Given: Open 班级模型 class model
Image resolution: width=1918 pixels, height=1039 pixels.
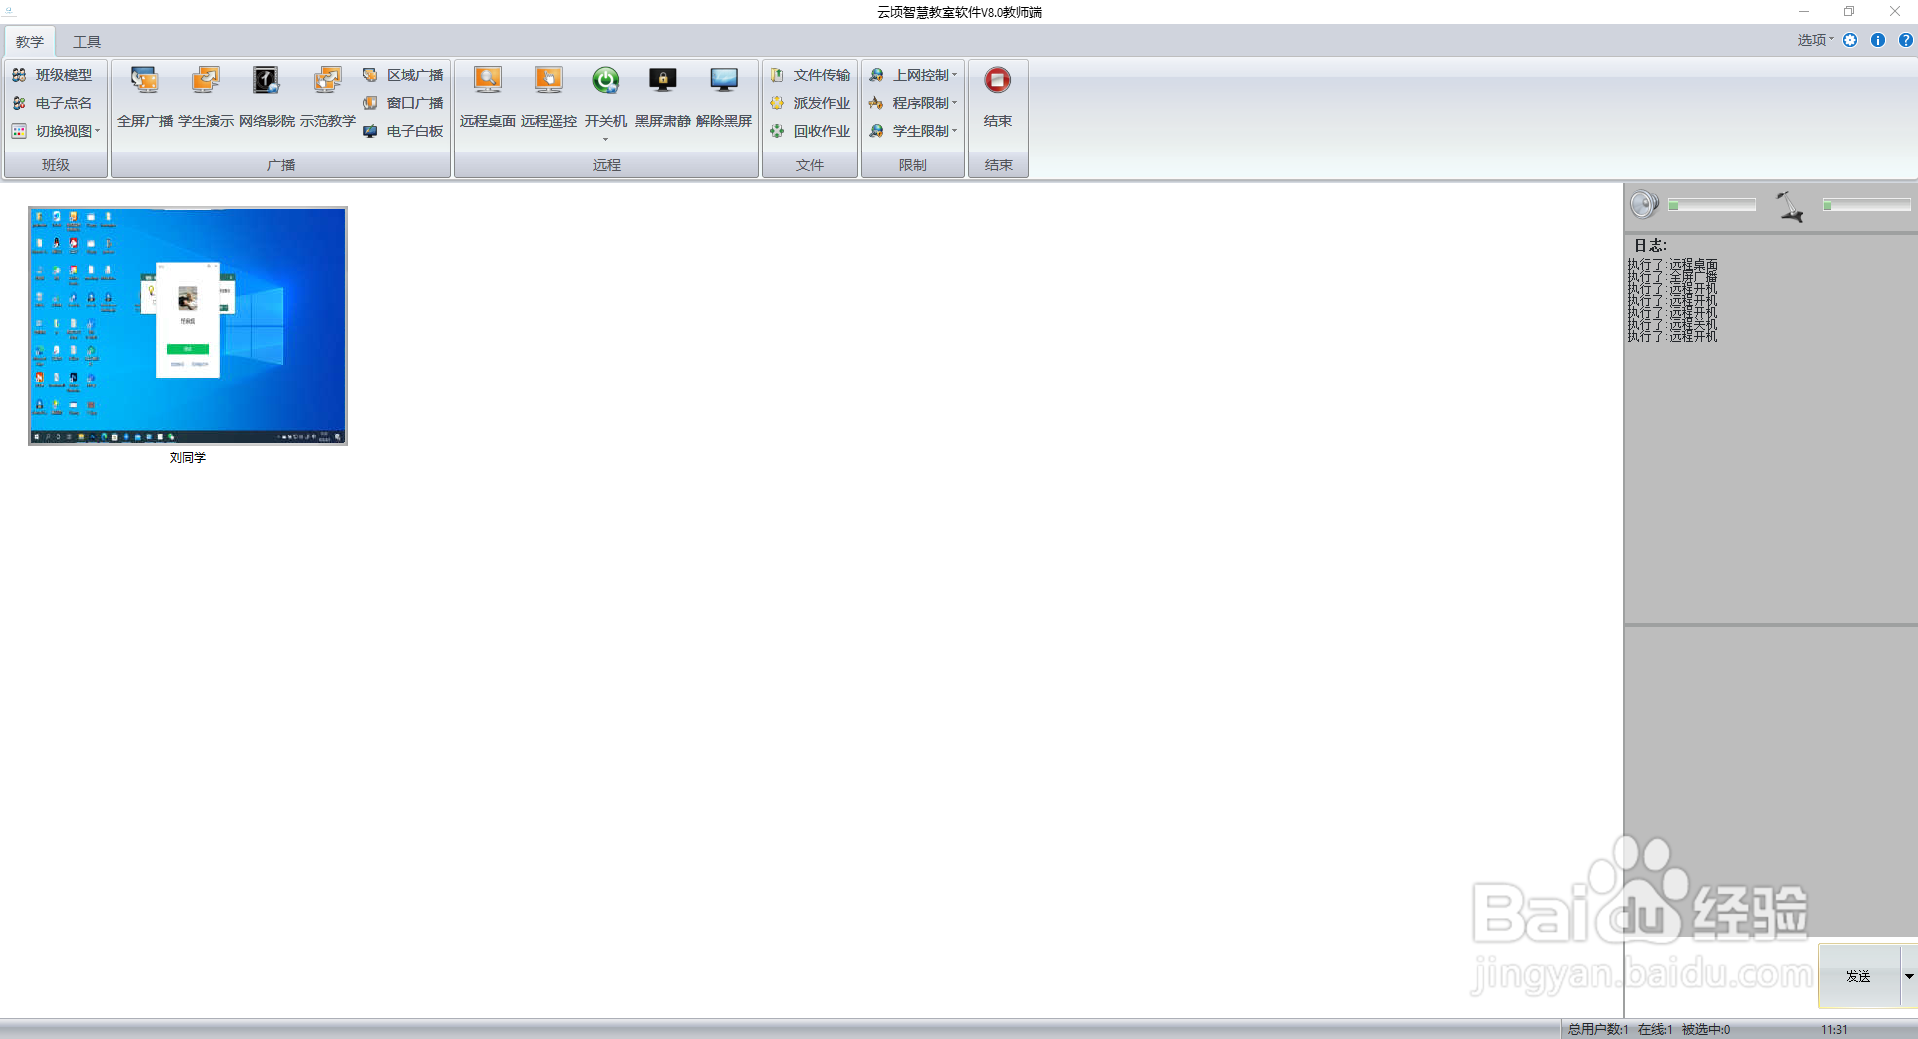Looking at the screenshot, I should [53, 75].
